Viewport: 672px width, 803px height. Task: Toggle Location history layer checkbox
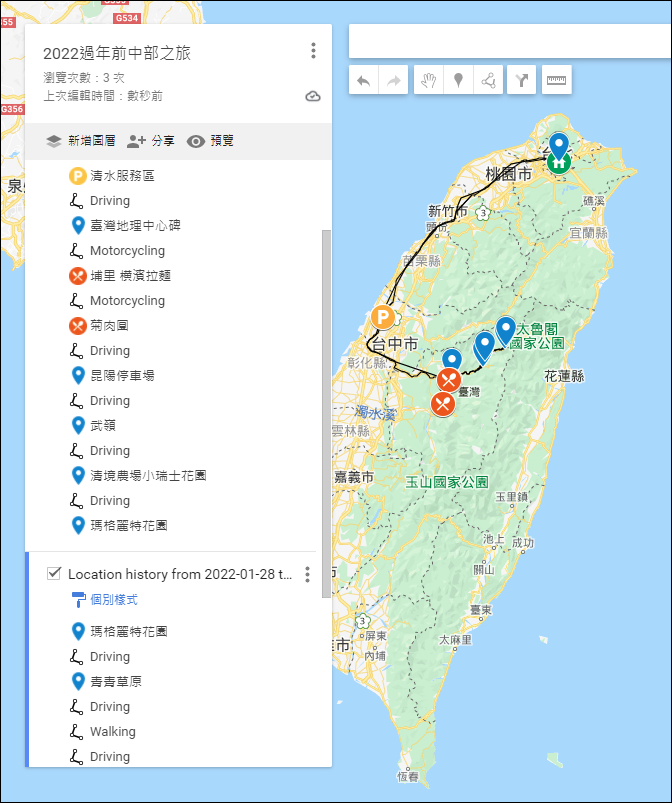pos(54,574)
